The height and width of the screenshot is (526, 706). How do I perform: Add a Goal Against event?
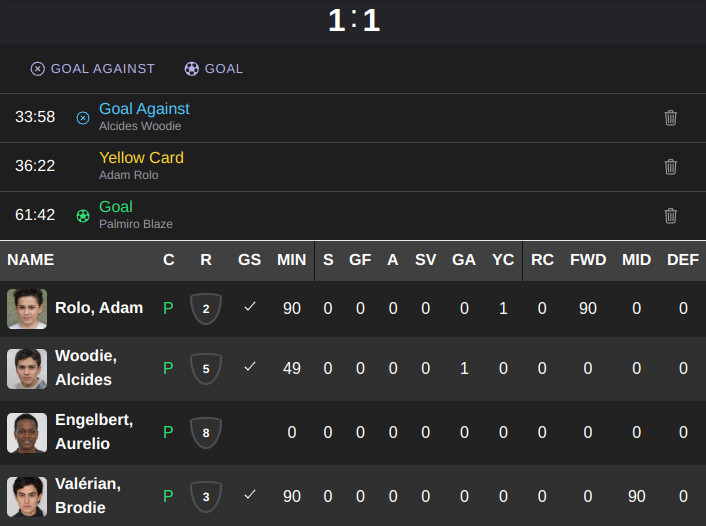pyautogui.click(x=93, y=68)
